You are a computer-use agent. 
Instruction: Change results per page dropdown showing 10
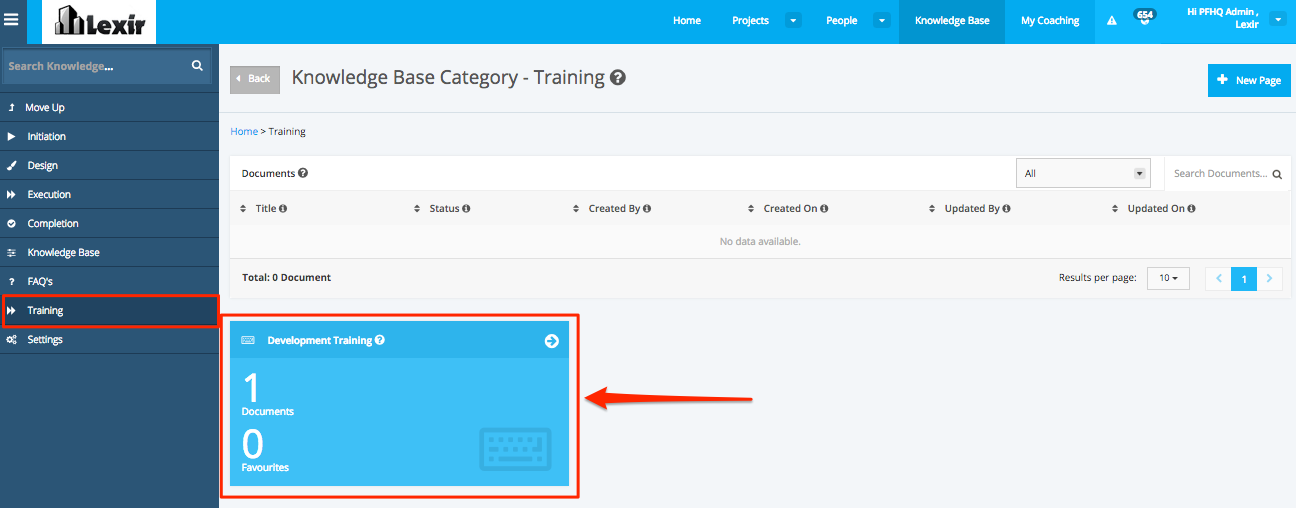click(x=1168, y=278)
